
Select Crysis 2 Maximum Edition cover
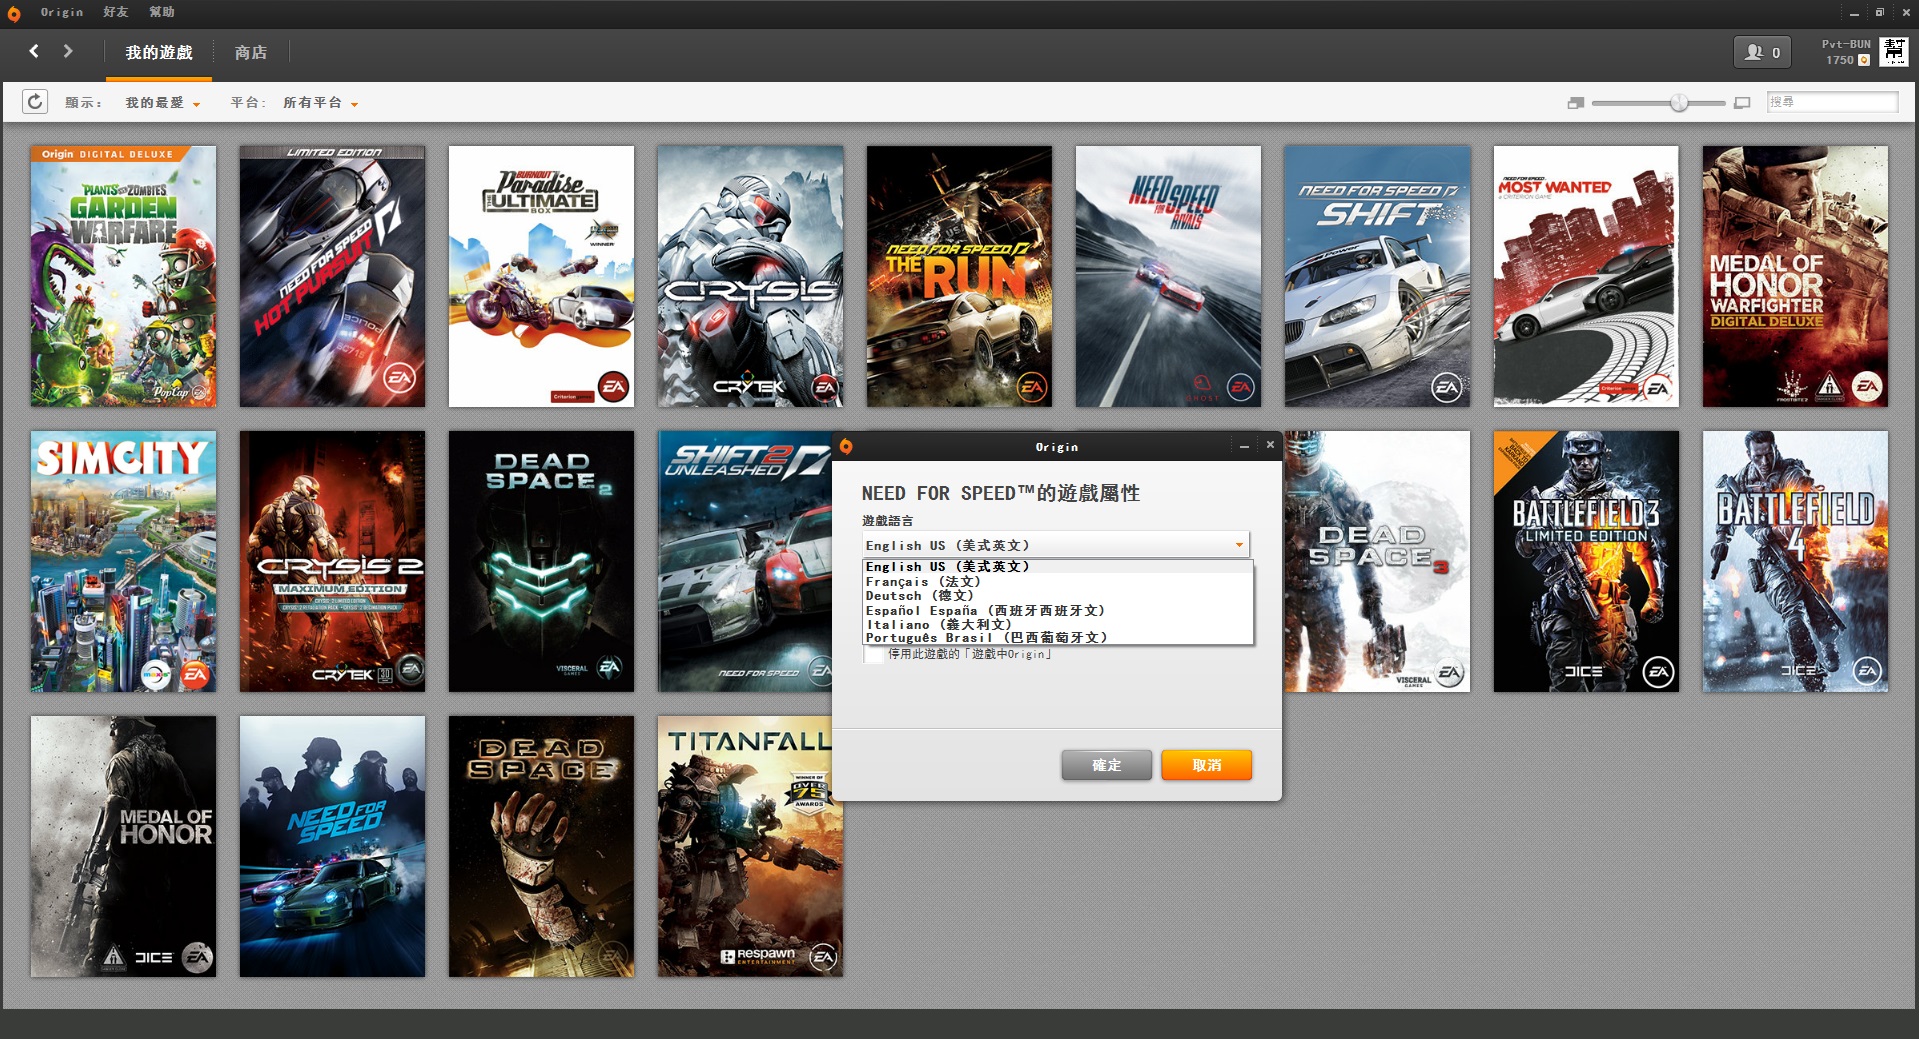pos(332,561)
